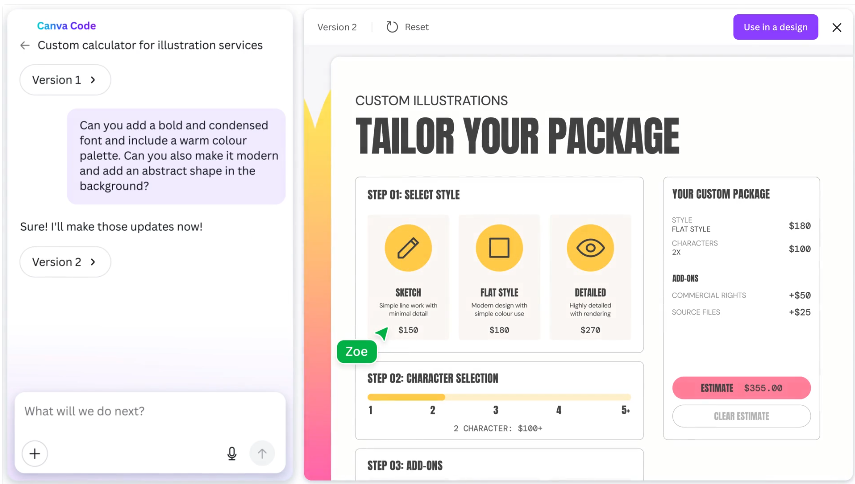Click the Reset circular arrow icon
This screenshot has width=855, height=484.
392,27
